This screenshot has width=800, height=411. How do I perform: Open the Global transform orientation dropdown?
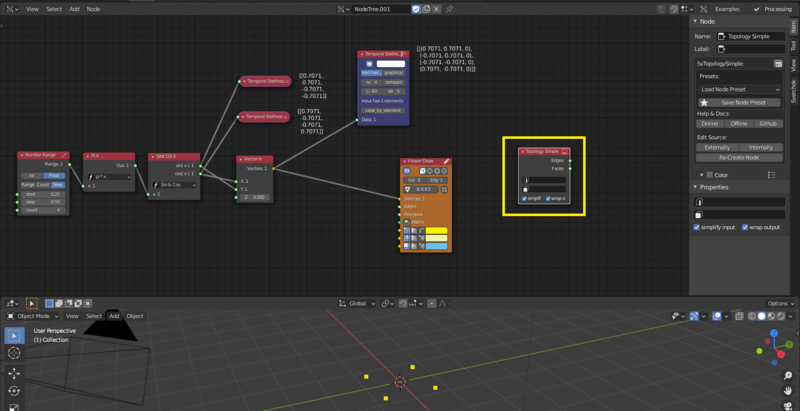point(357,303)
